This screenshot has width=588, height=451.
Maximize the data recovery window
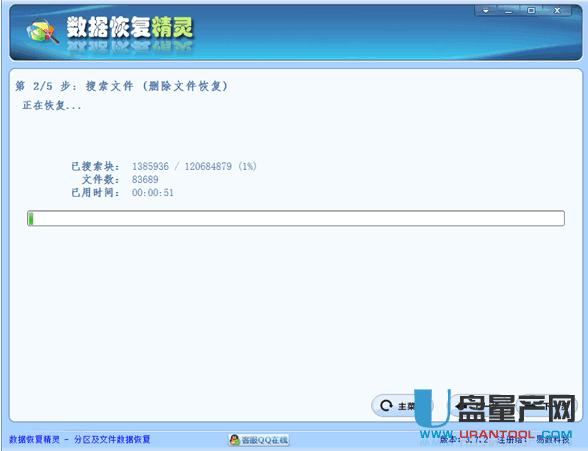(x=531, y=10)
